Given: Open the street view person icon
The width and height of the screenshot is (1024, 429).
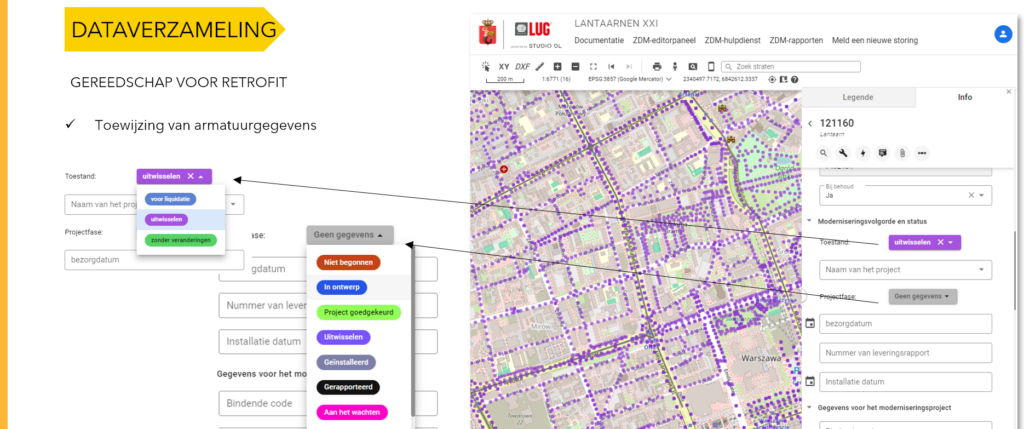Looking at the screenshot, I should coord(675,66).
